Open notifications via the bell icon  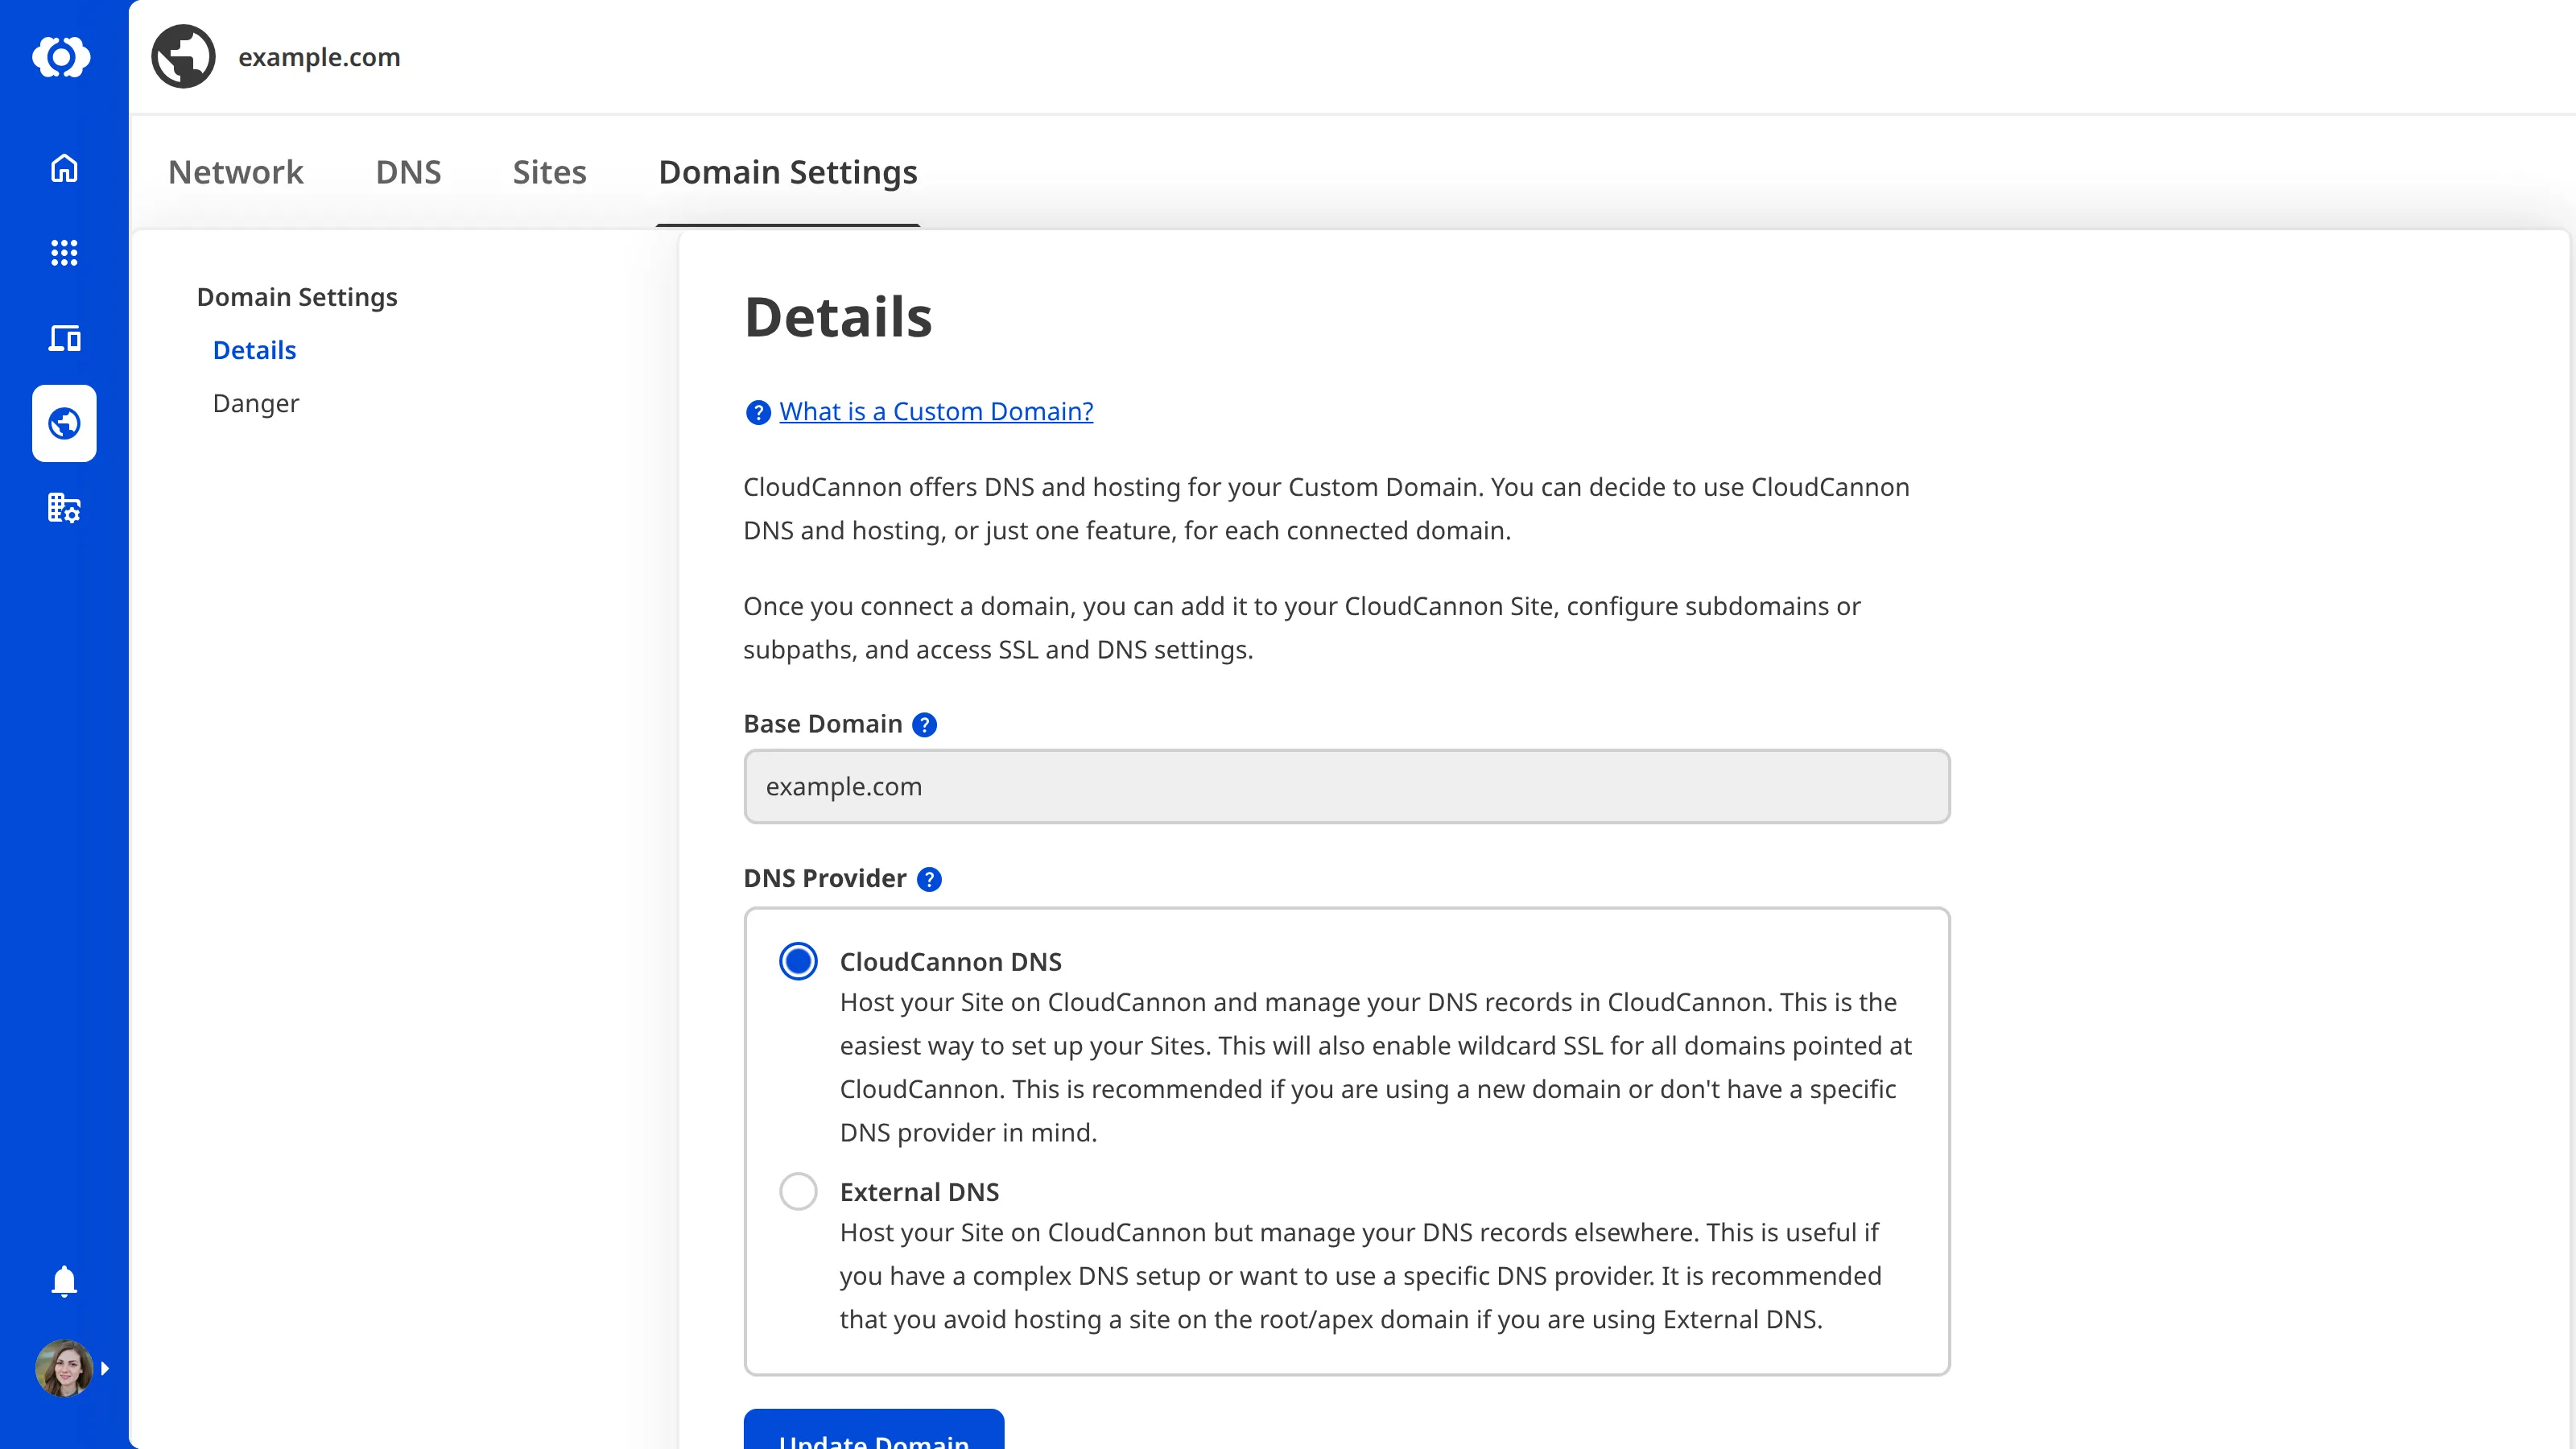63,1281
